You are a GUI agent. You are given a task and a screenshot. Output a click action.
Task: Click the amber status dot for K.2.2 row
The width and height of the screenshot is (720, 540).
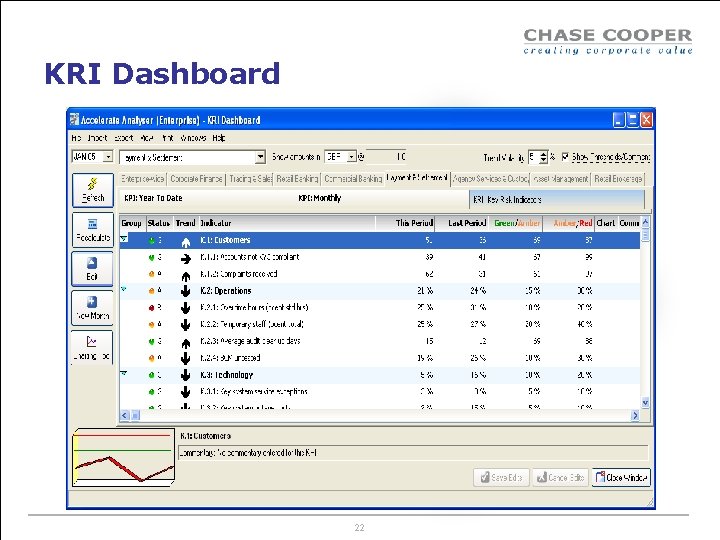(x=152, y=325)
